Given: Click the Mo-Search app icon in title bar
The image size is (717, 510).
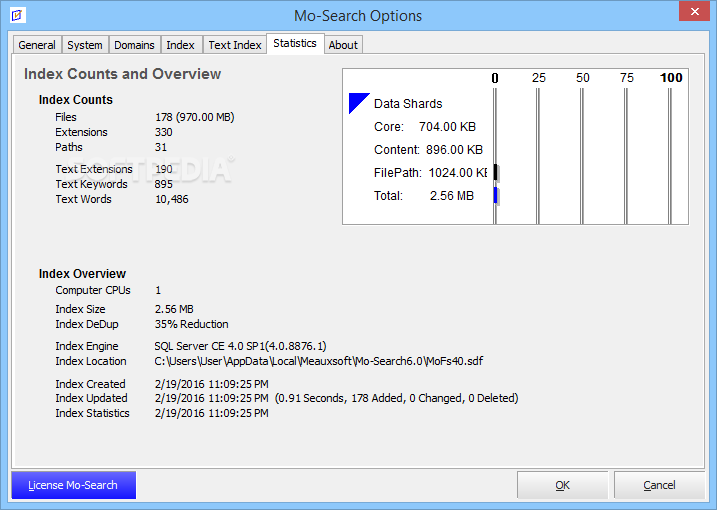Looking at the screenshot, I should [x=17, y=15].
